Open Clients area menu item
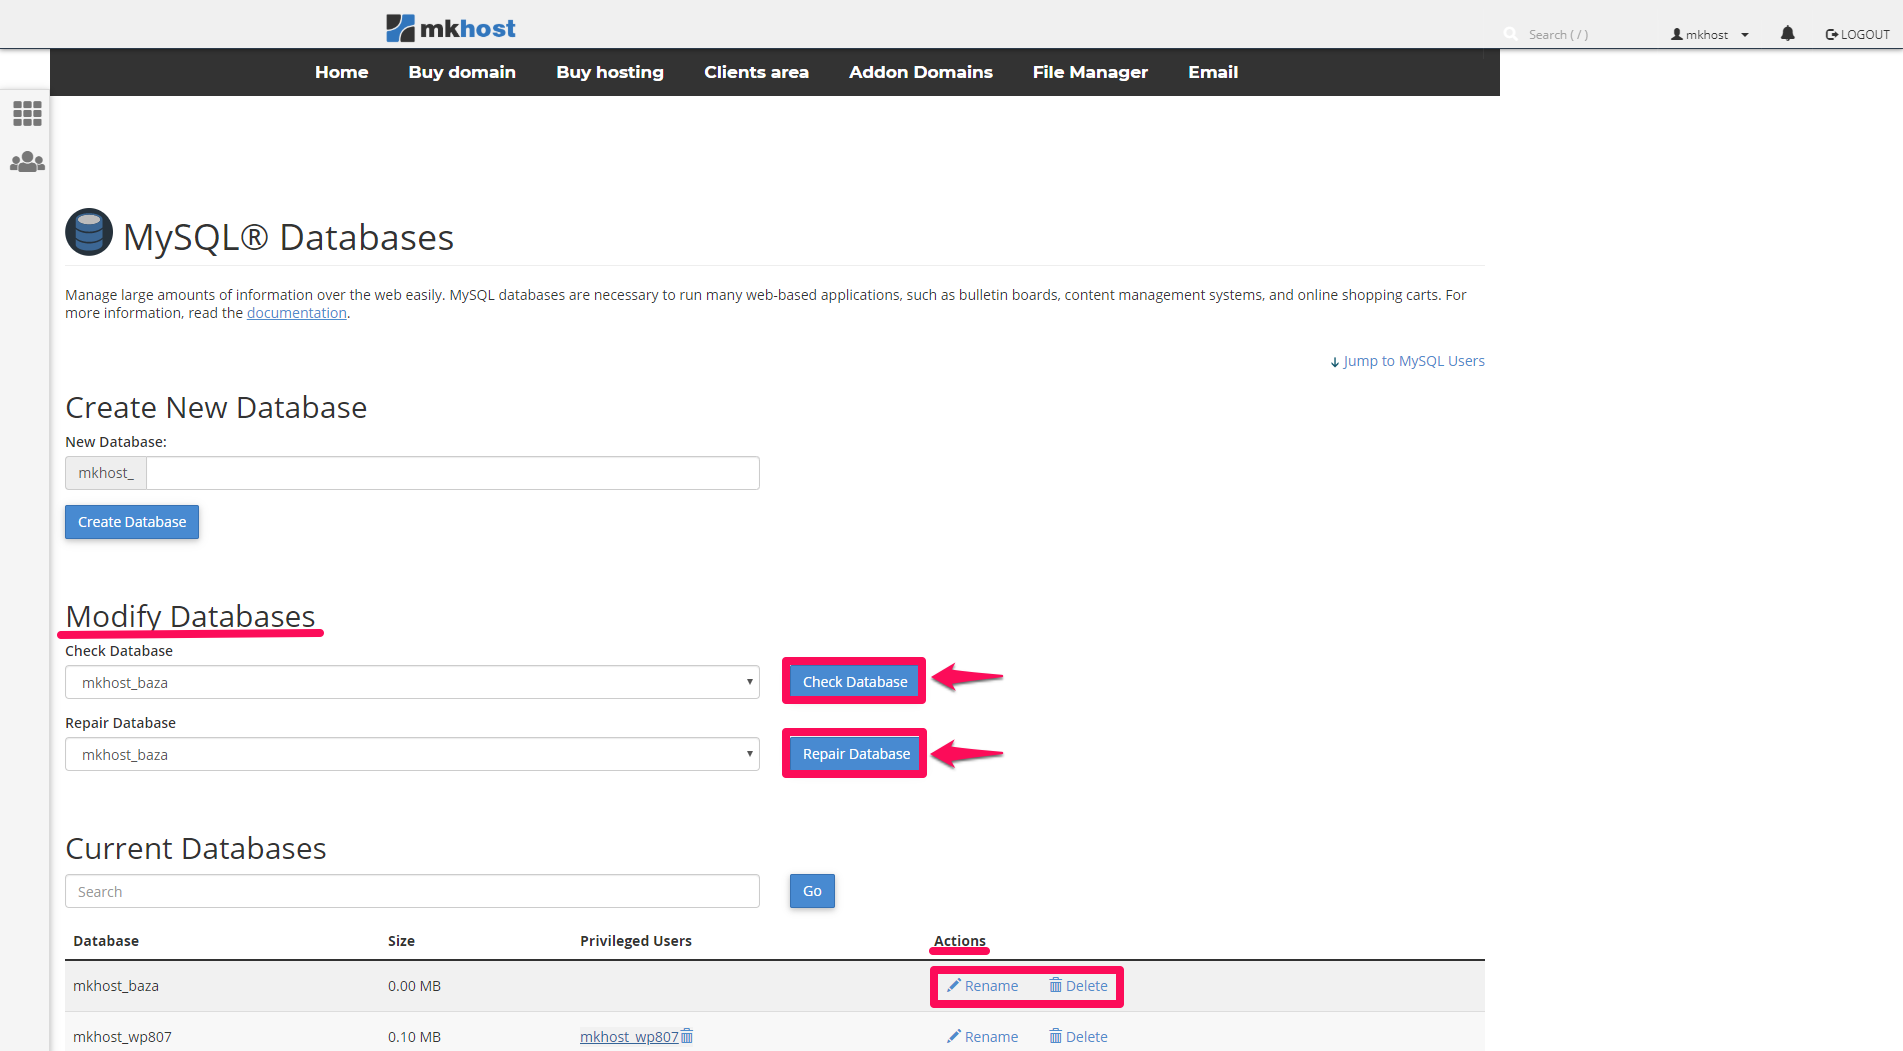 point(756,72)
